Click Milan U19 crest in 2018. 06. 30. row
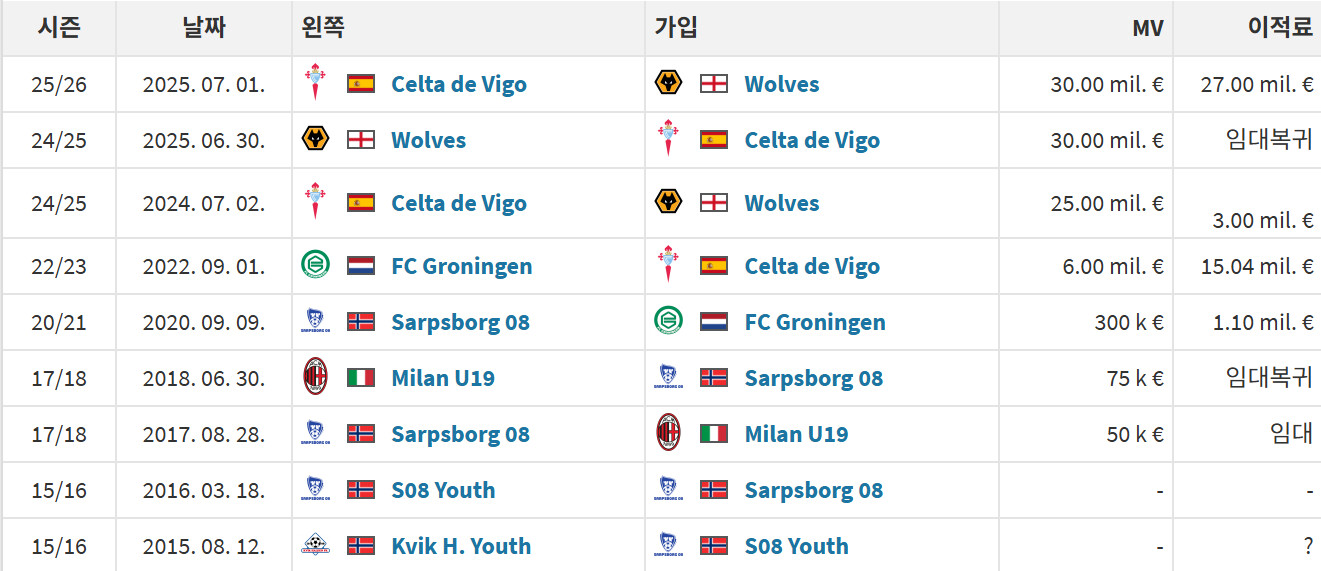This screenshot has height=571, width=1321. click(x=315, y=378)
